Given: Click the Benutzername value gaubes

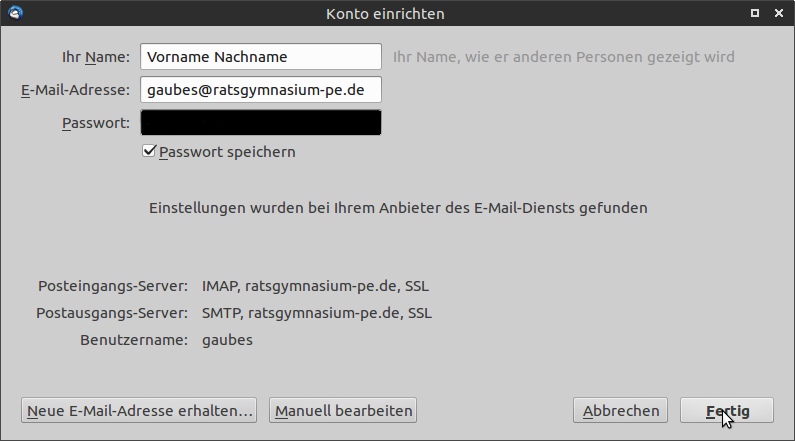Looking at the screenshot, I should pos(227,340).
